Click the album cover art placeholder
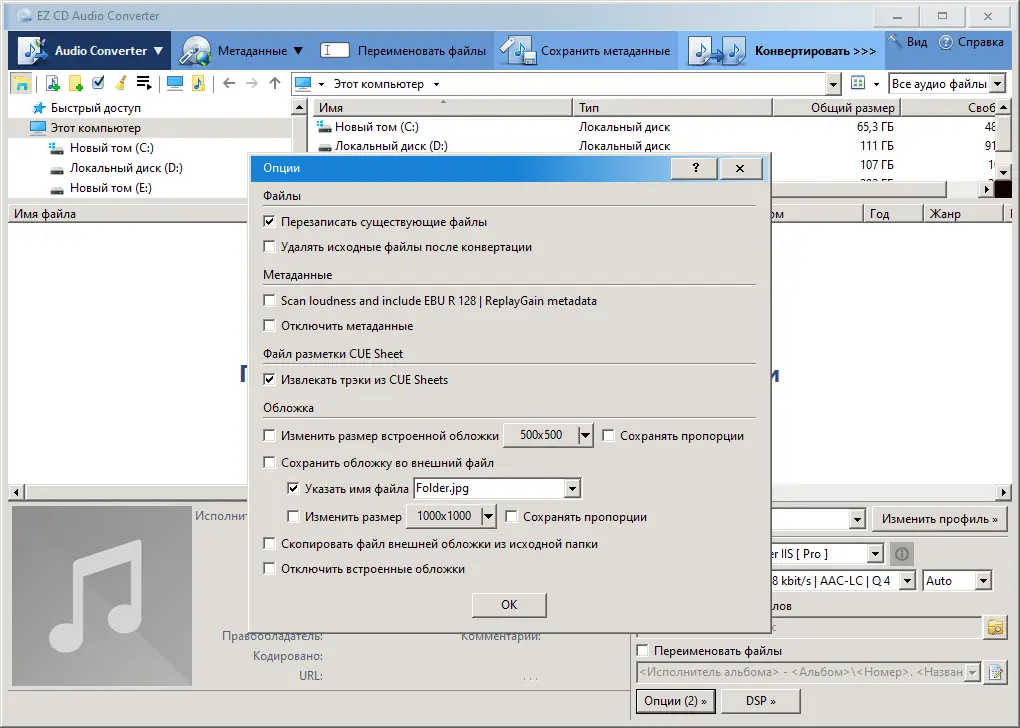Screen dimensions: 1020x728 pyautogui.click(x=102, y=597)
